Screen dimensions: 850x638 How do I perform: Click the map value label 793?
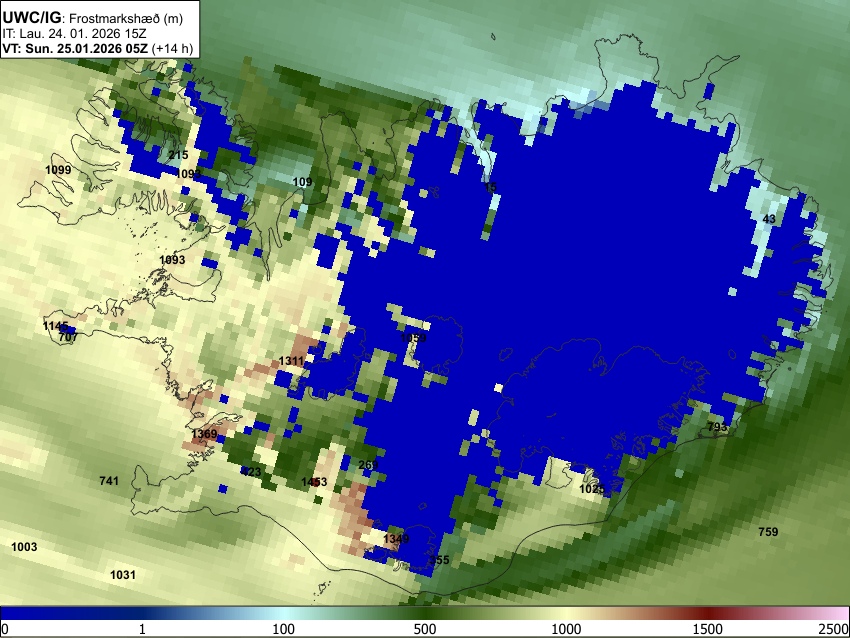(717, 427)
